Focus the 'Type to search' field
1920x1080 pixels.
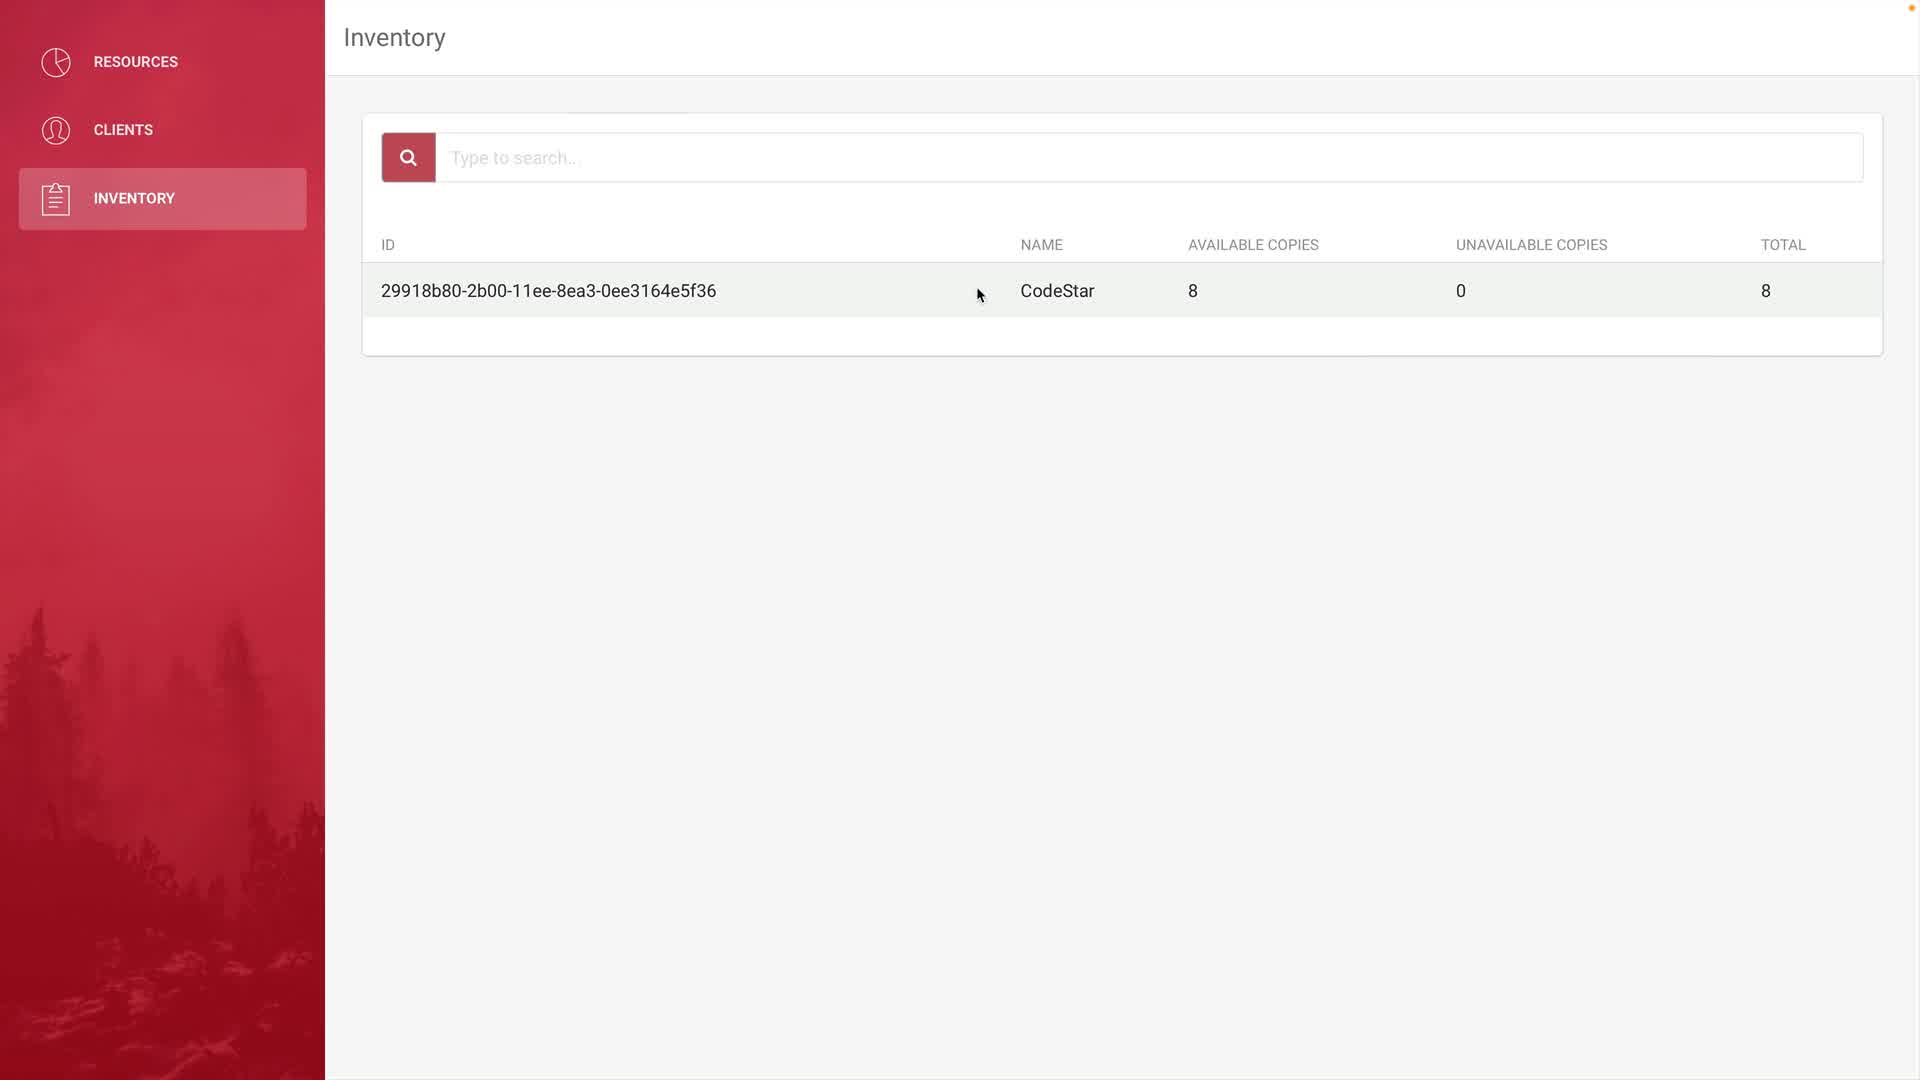(1148, 158)
